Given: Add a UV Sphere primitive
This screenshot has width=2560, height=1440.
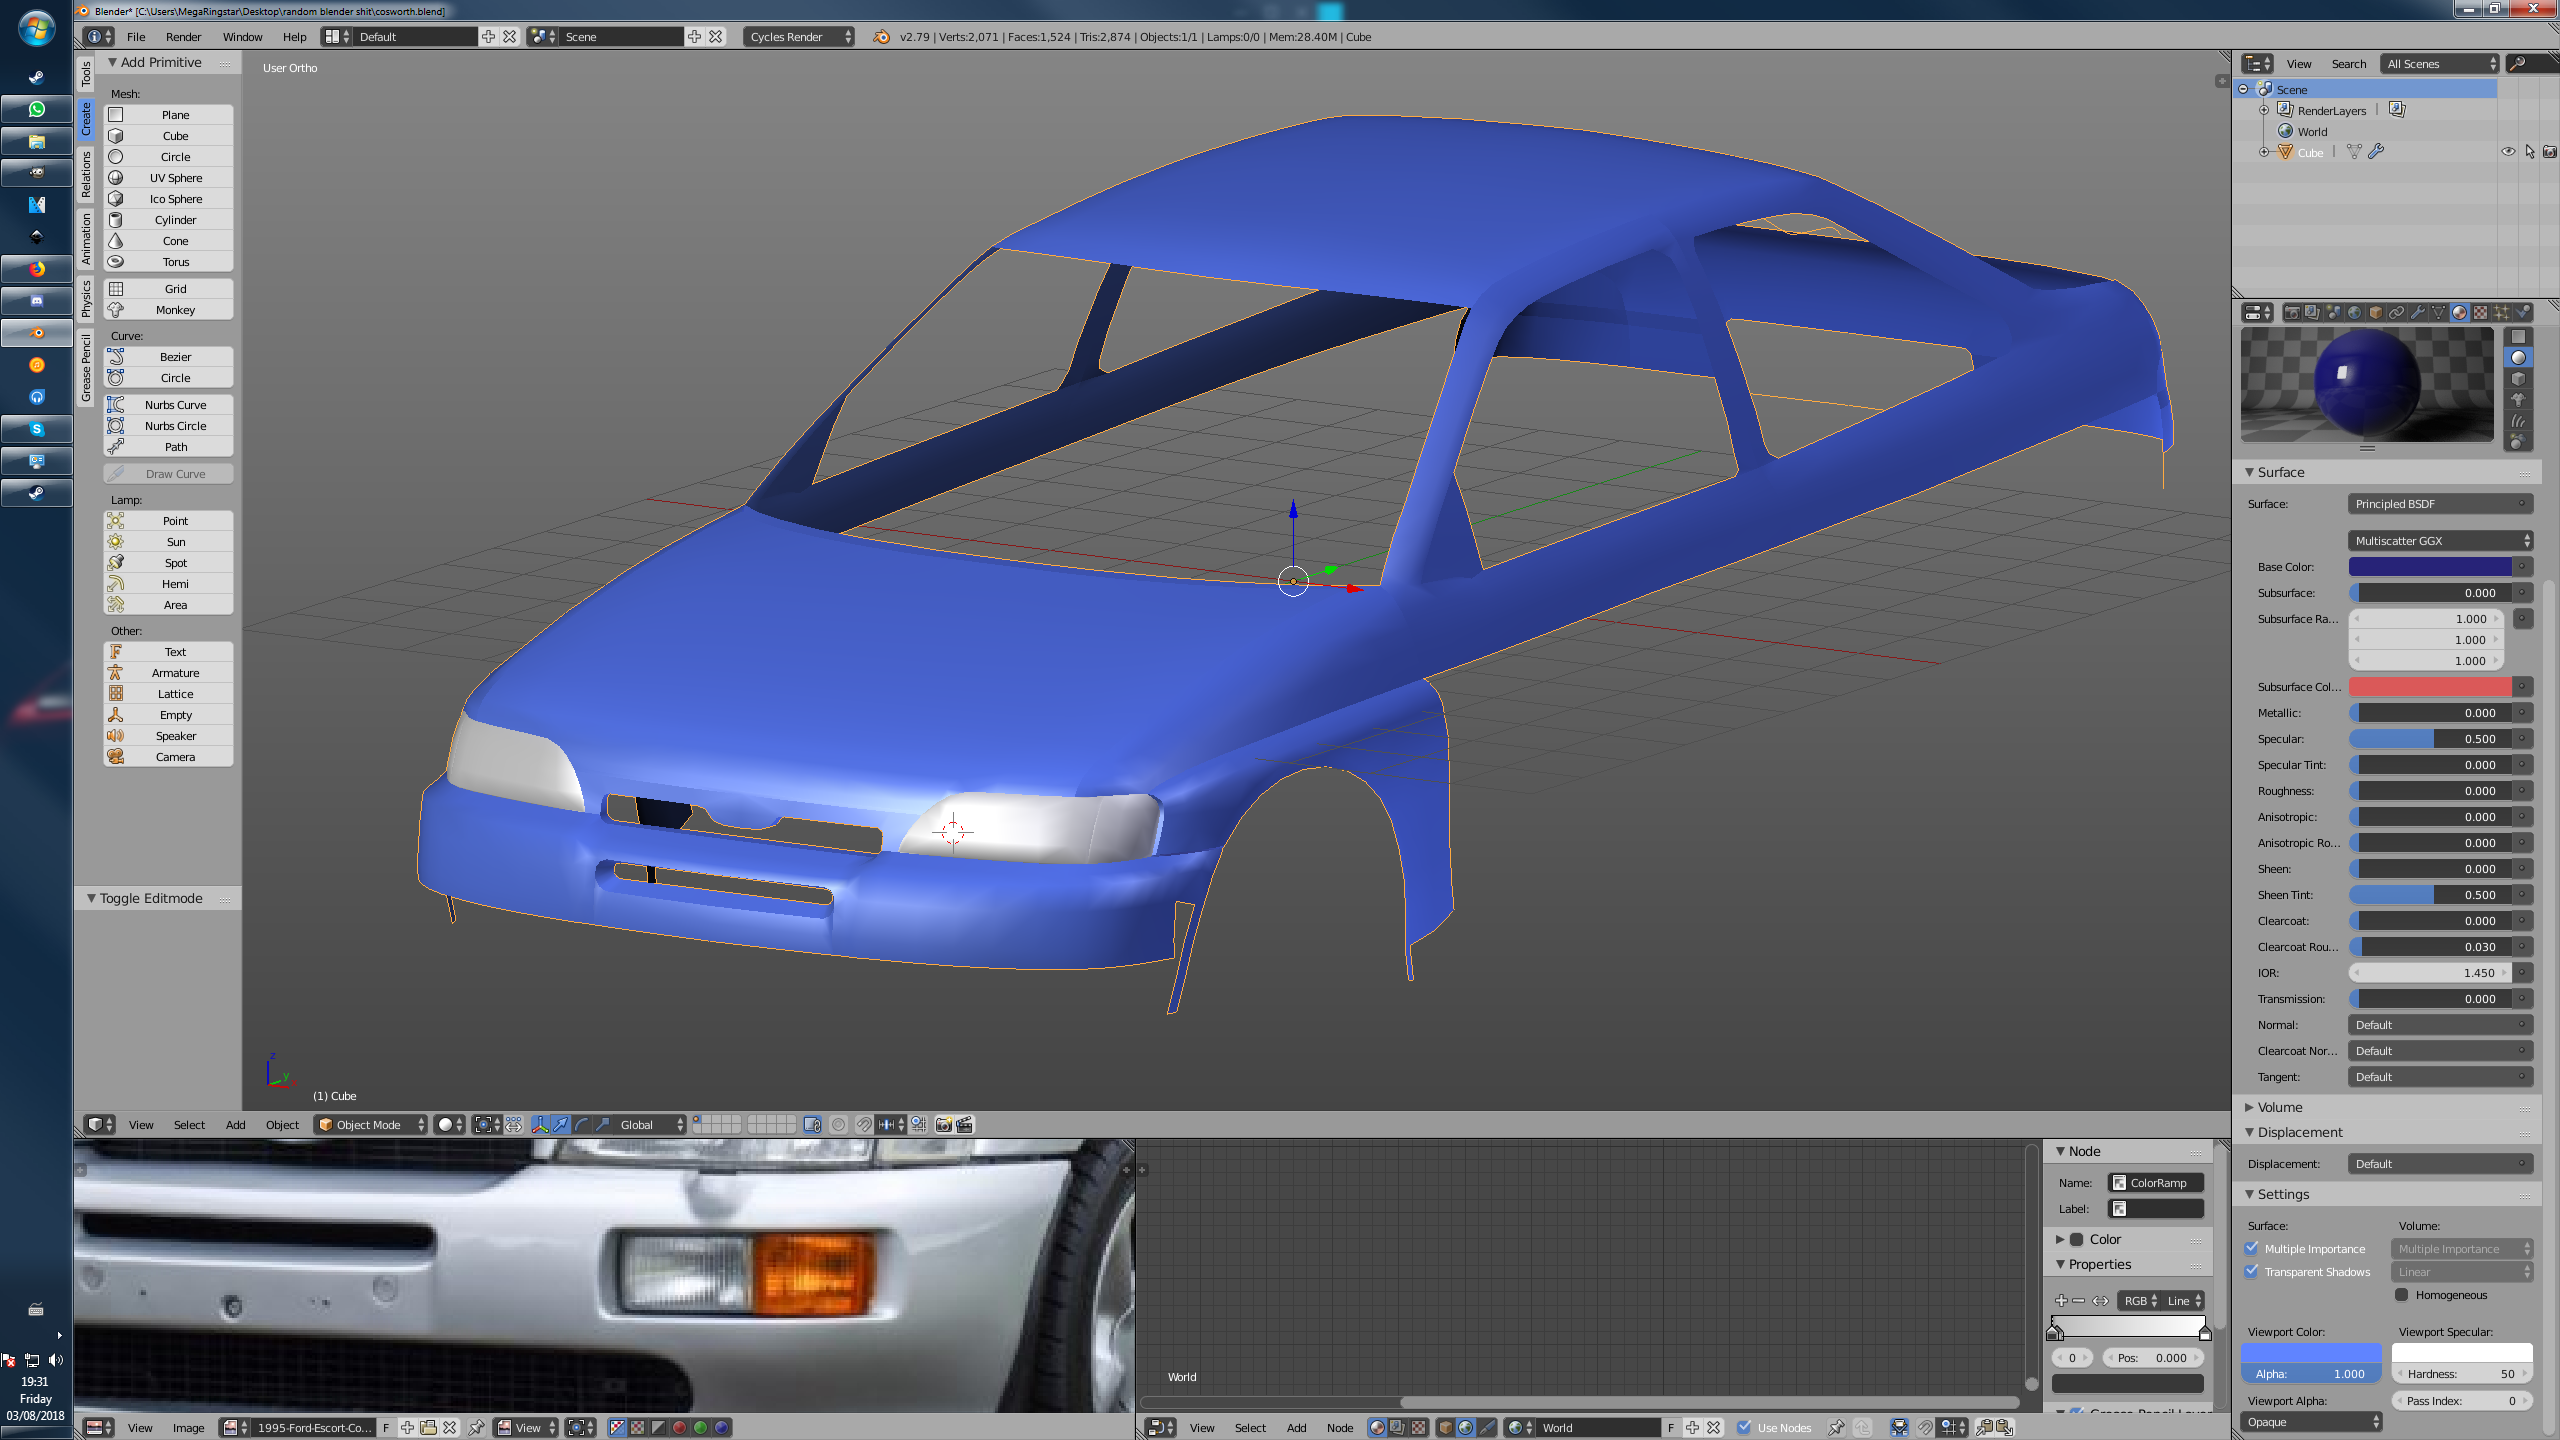Looking at the screenshot, I should [175, 178].
